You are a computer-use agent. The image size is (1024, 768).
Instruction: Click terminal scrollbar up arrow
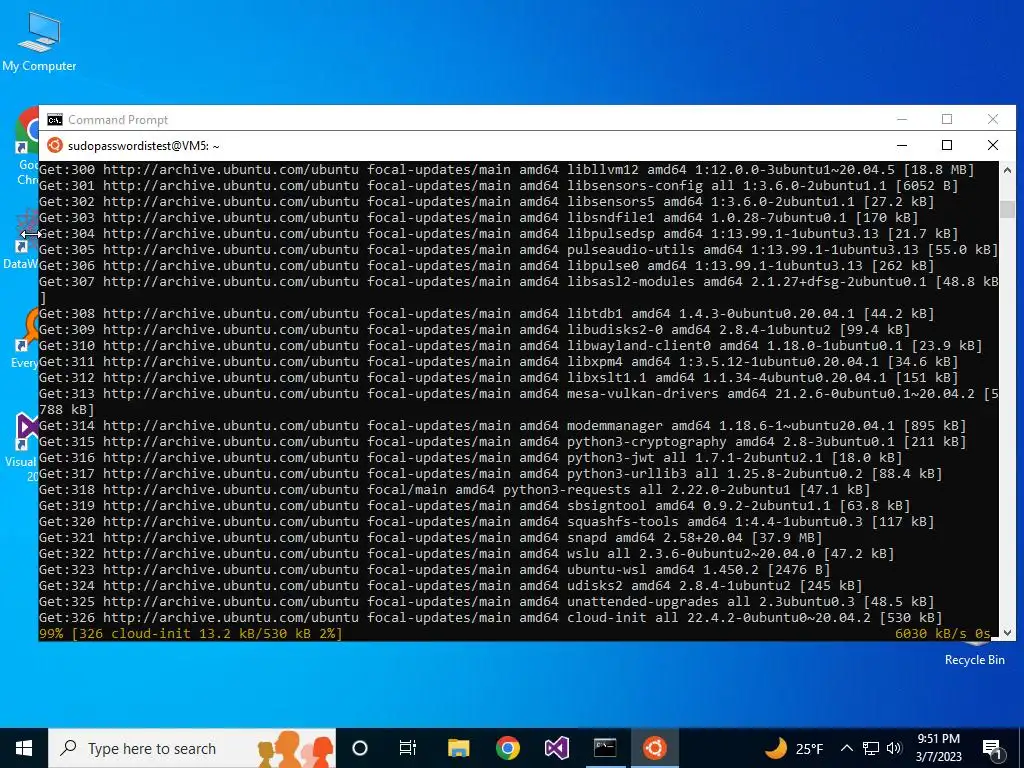tap(1007, 169)
